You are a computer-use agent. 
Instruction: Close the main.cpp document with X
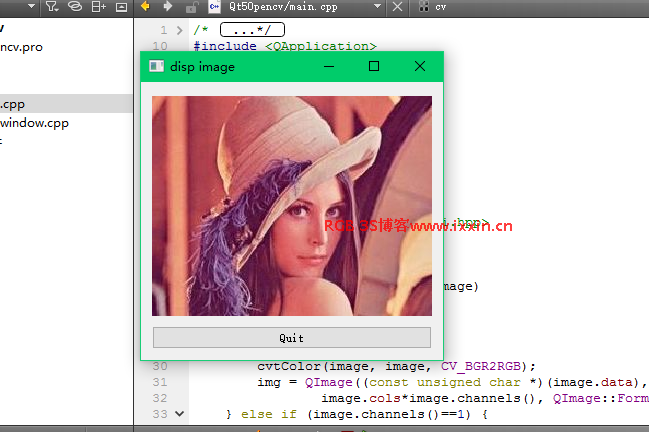(397, 7)
